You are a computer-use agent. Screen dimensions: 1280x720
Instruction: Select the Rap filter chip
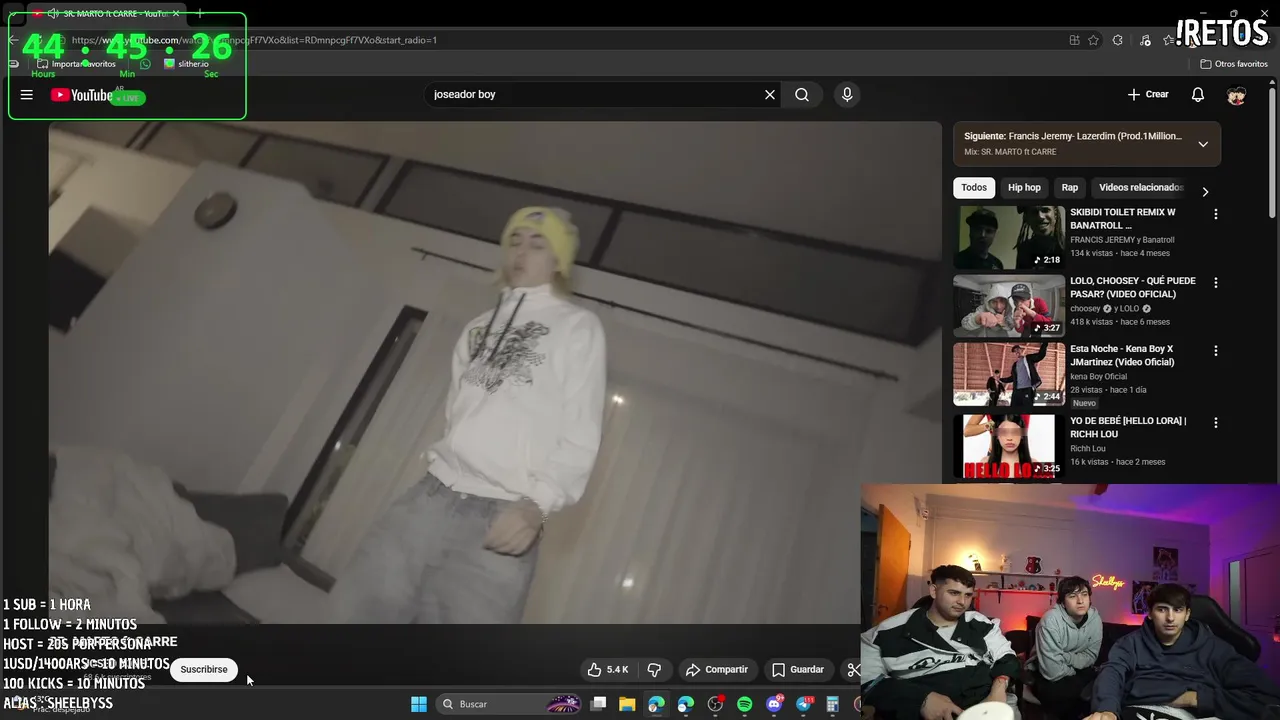click(x=1070, y=188)
